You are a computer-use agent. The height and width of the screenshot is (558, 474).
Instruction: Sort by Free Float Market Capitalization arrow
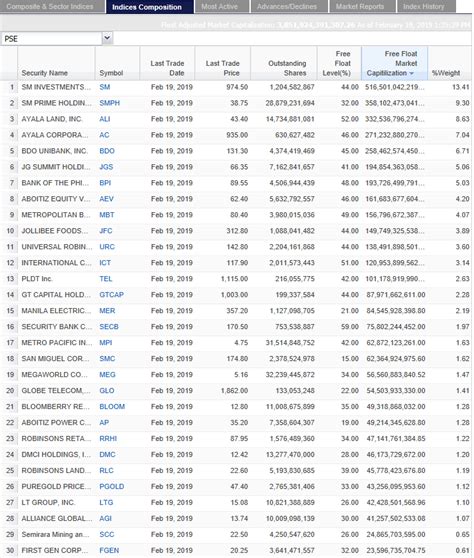click(412, 73)
